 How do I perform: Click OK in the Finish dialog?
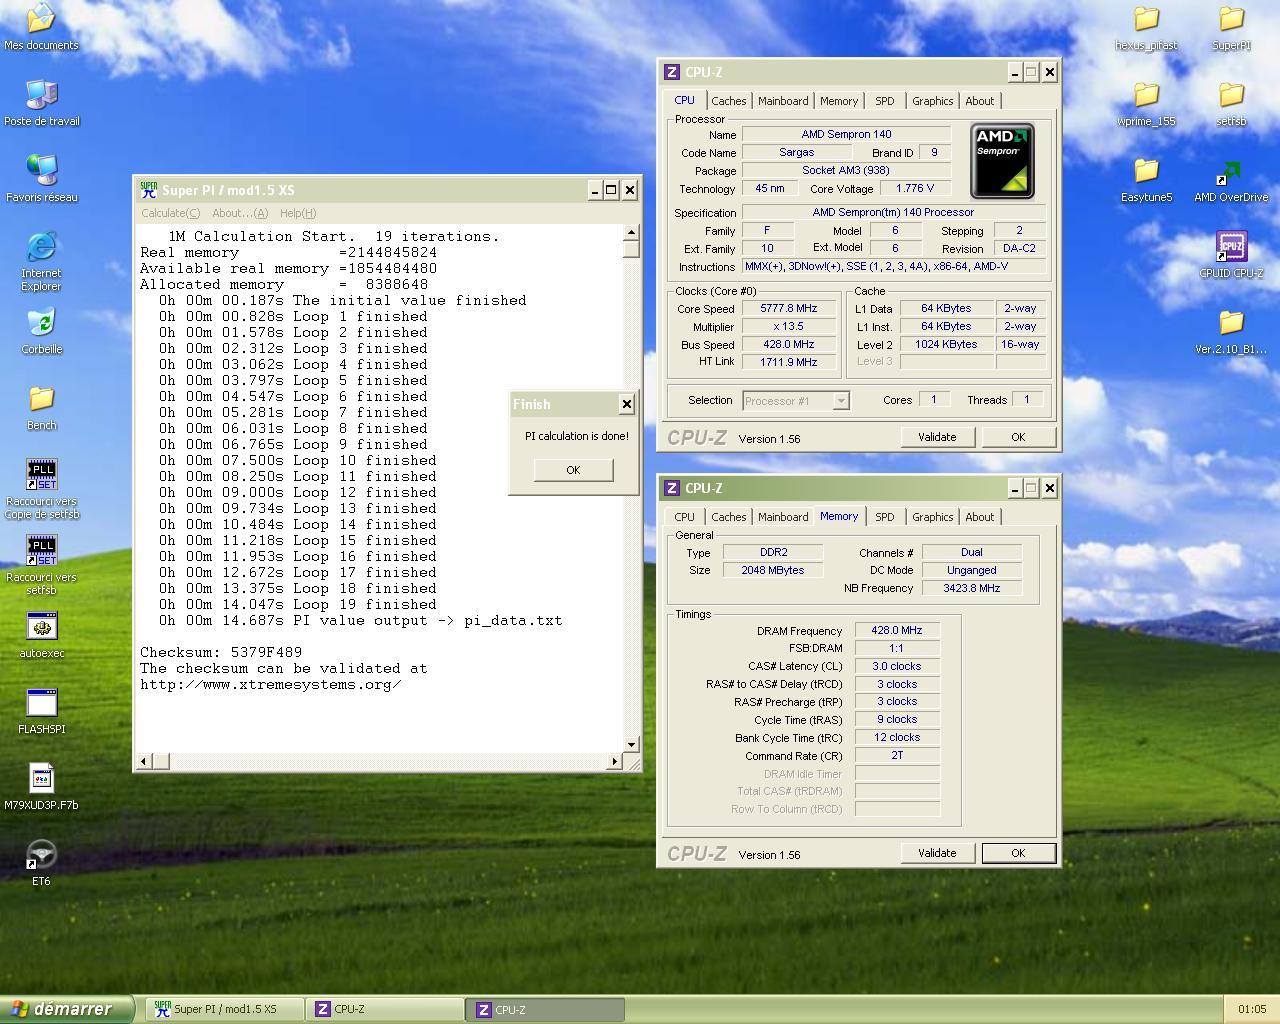[573, 470]
